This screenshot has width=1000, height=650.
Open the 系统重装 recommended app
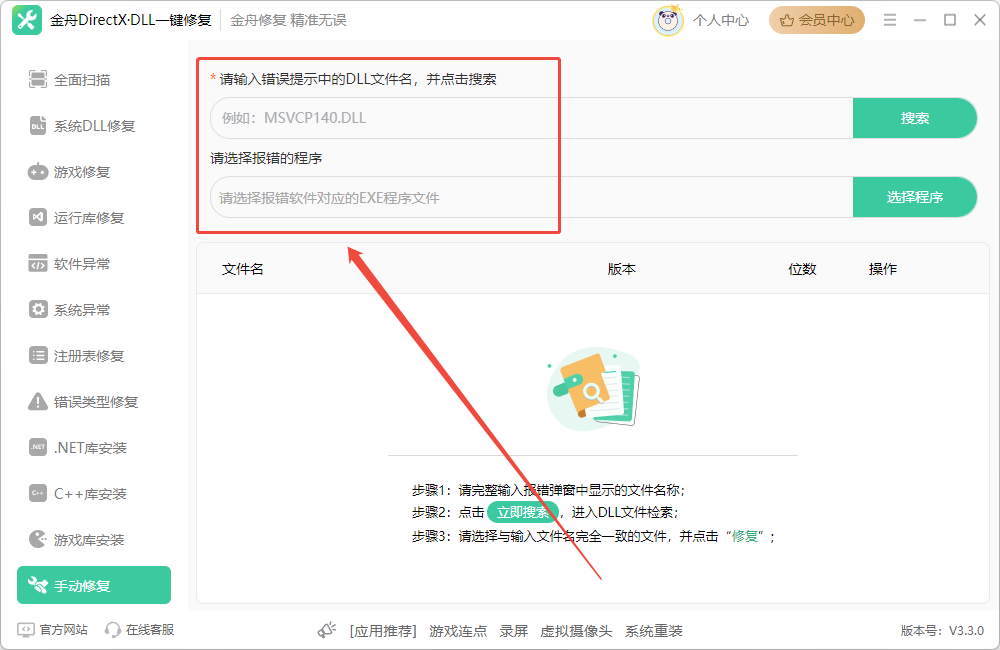(x=654, y=631)
